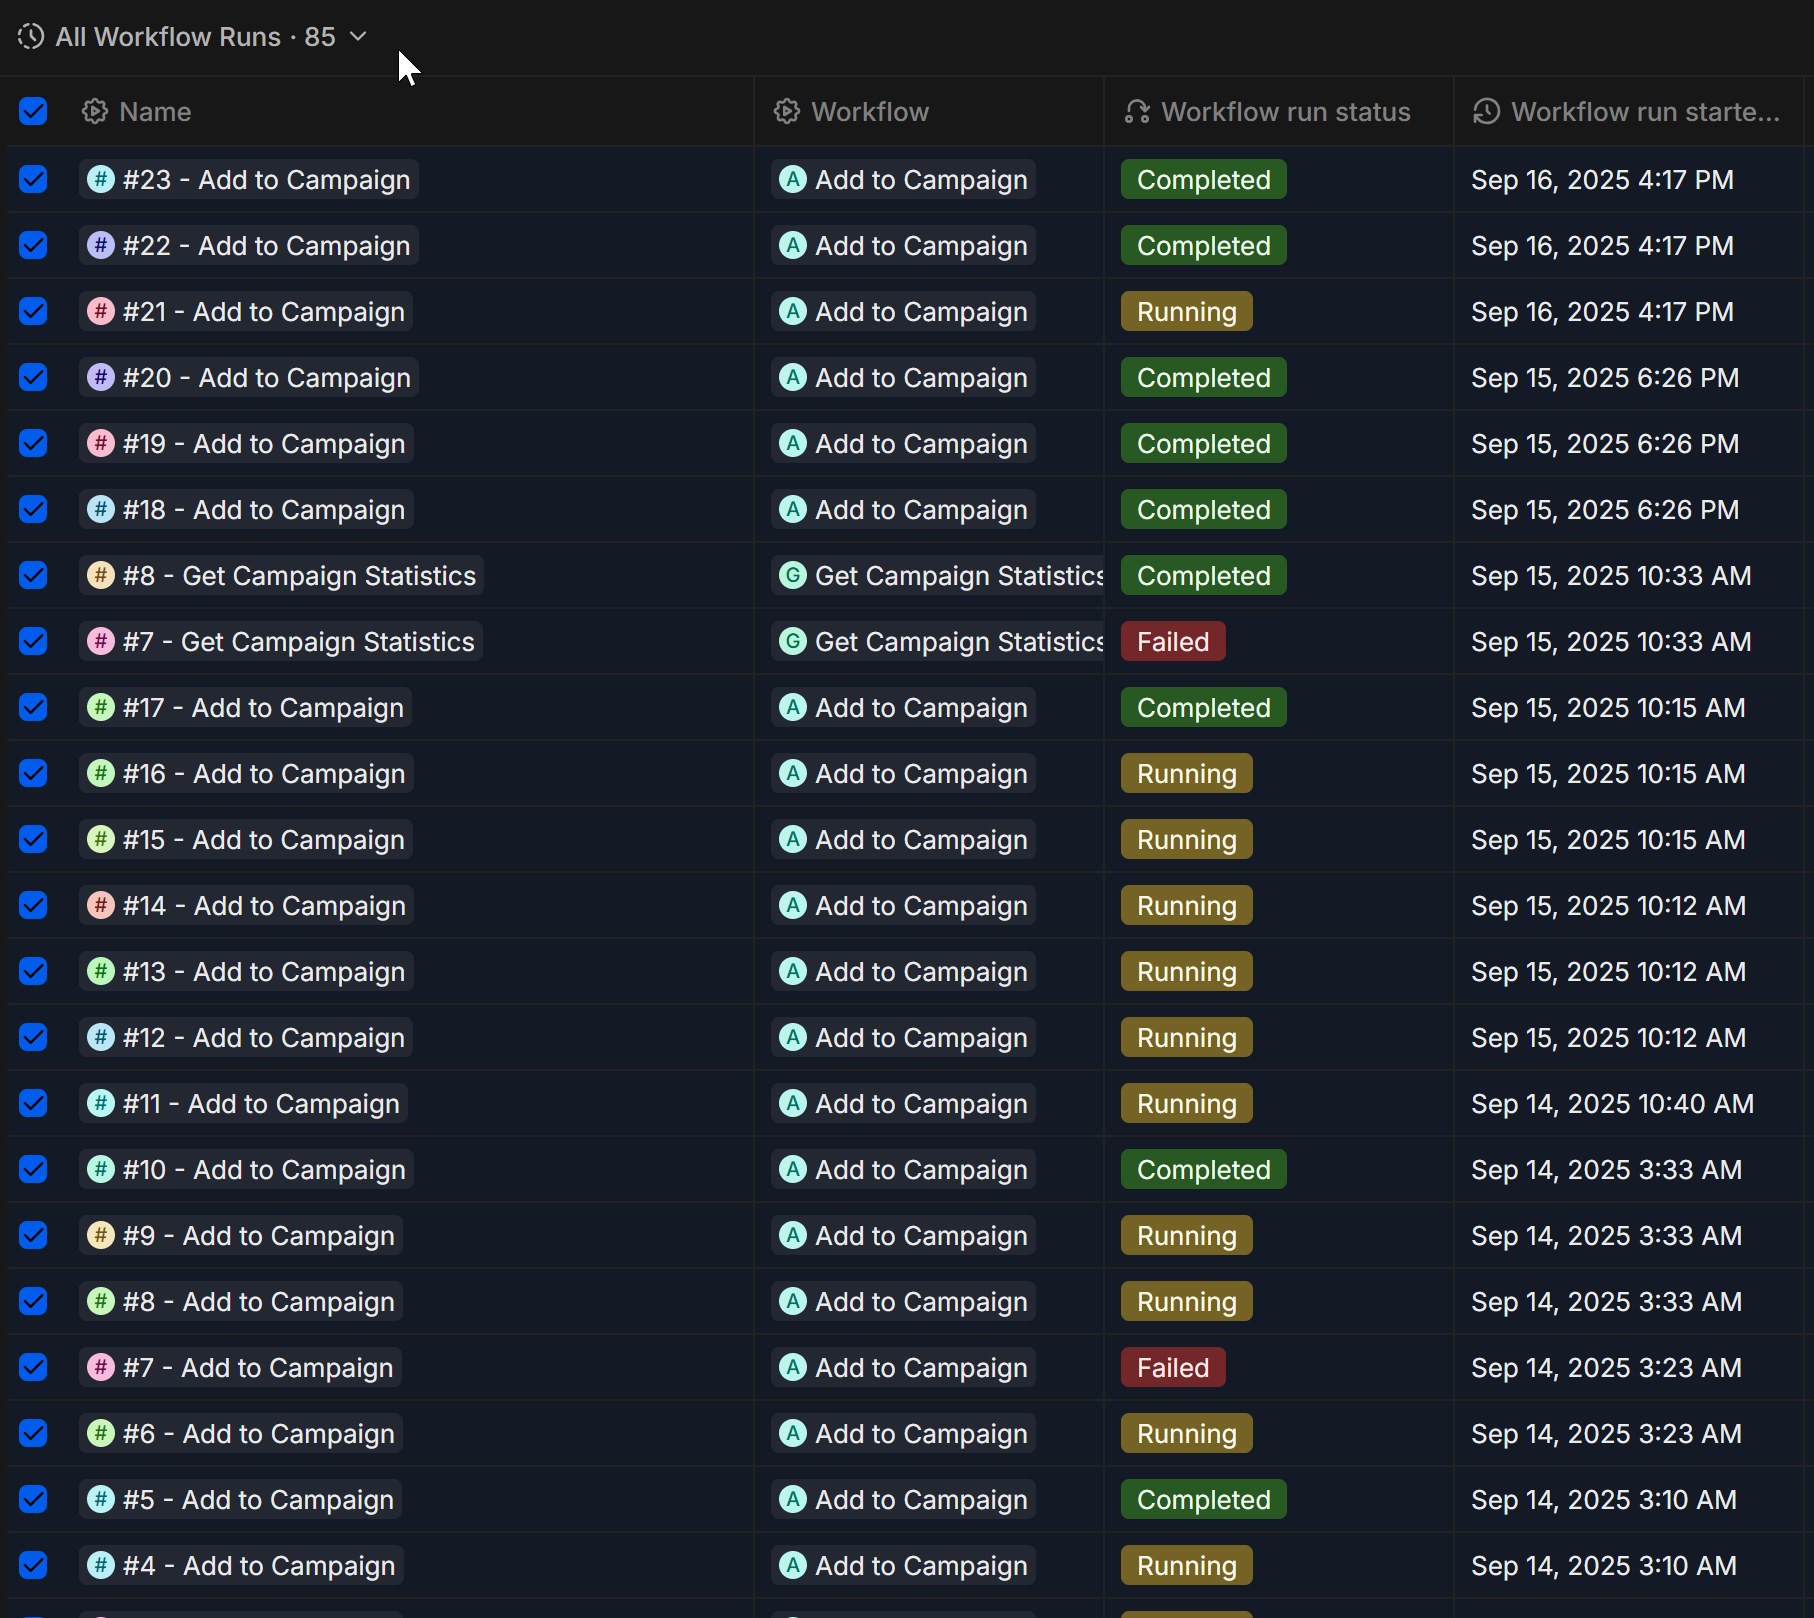Click the A workflow icon in row #7 Add to Campaign
Screen dimensions: 1814x1618
[793, 1367]
